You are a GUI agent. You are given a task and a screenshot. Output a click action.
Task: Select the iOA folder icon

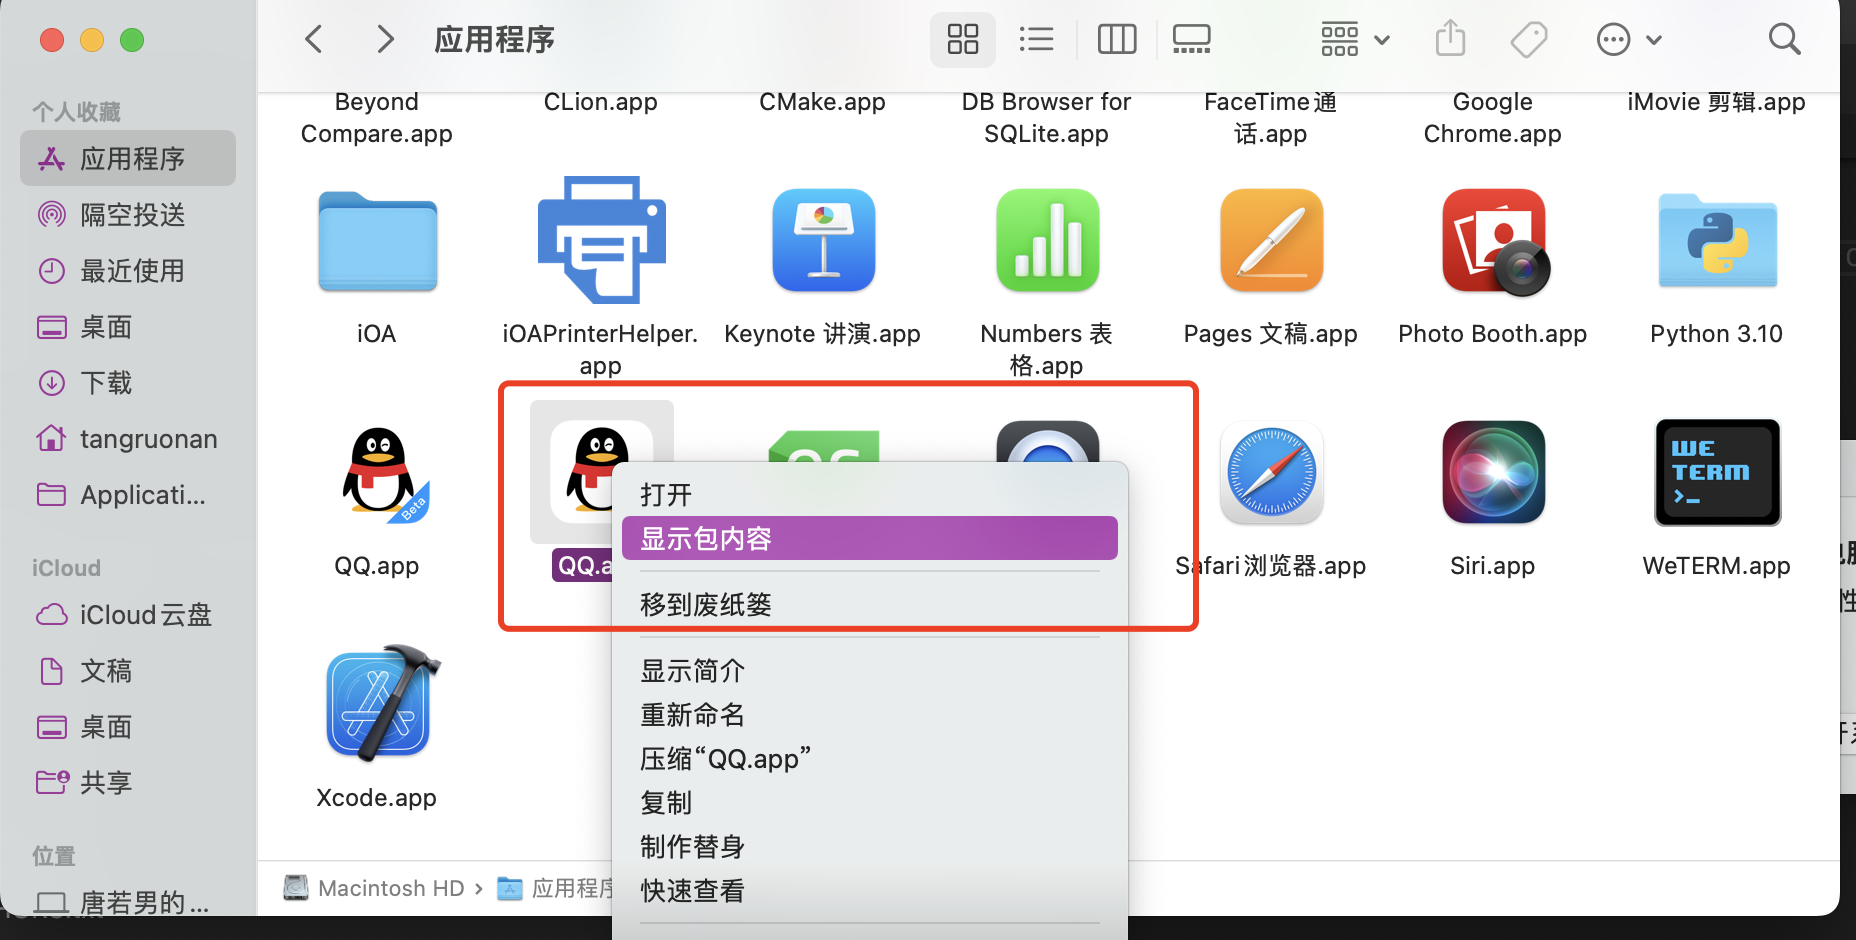pyautogui.click(x=377, y=241)
